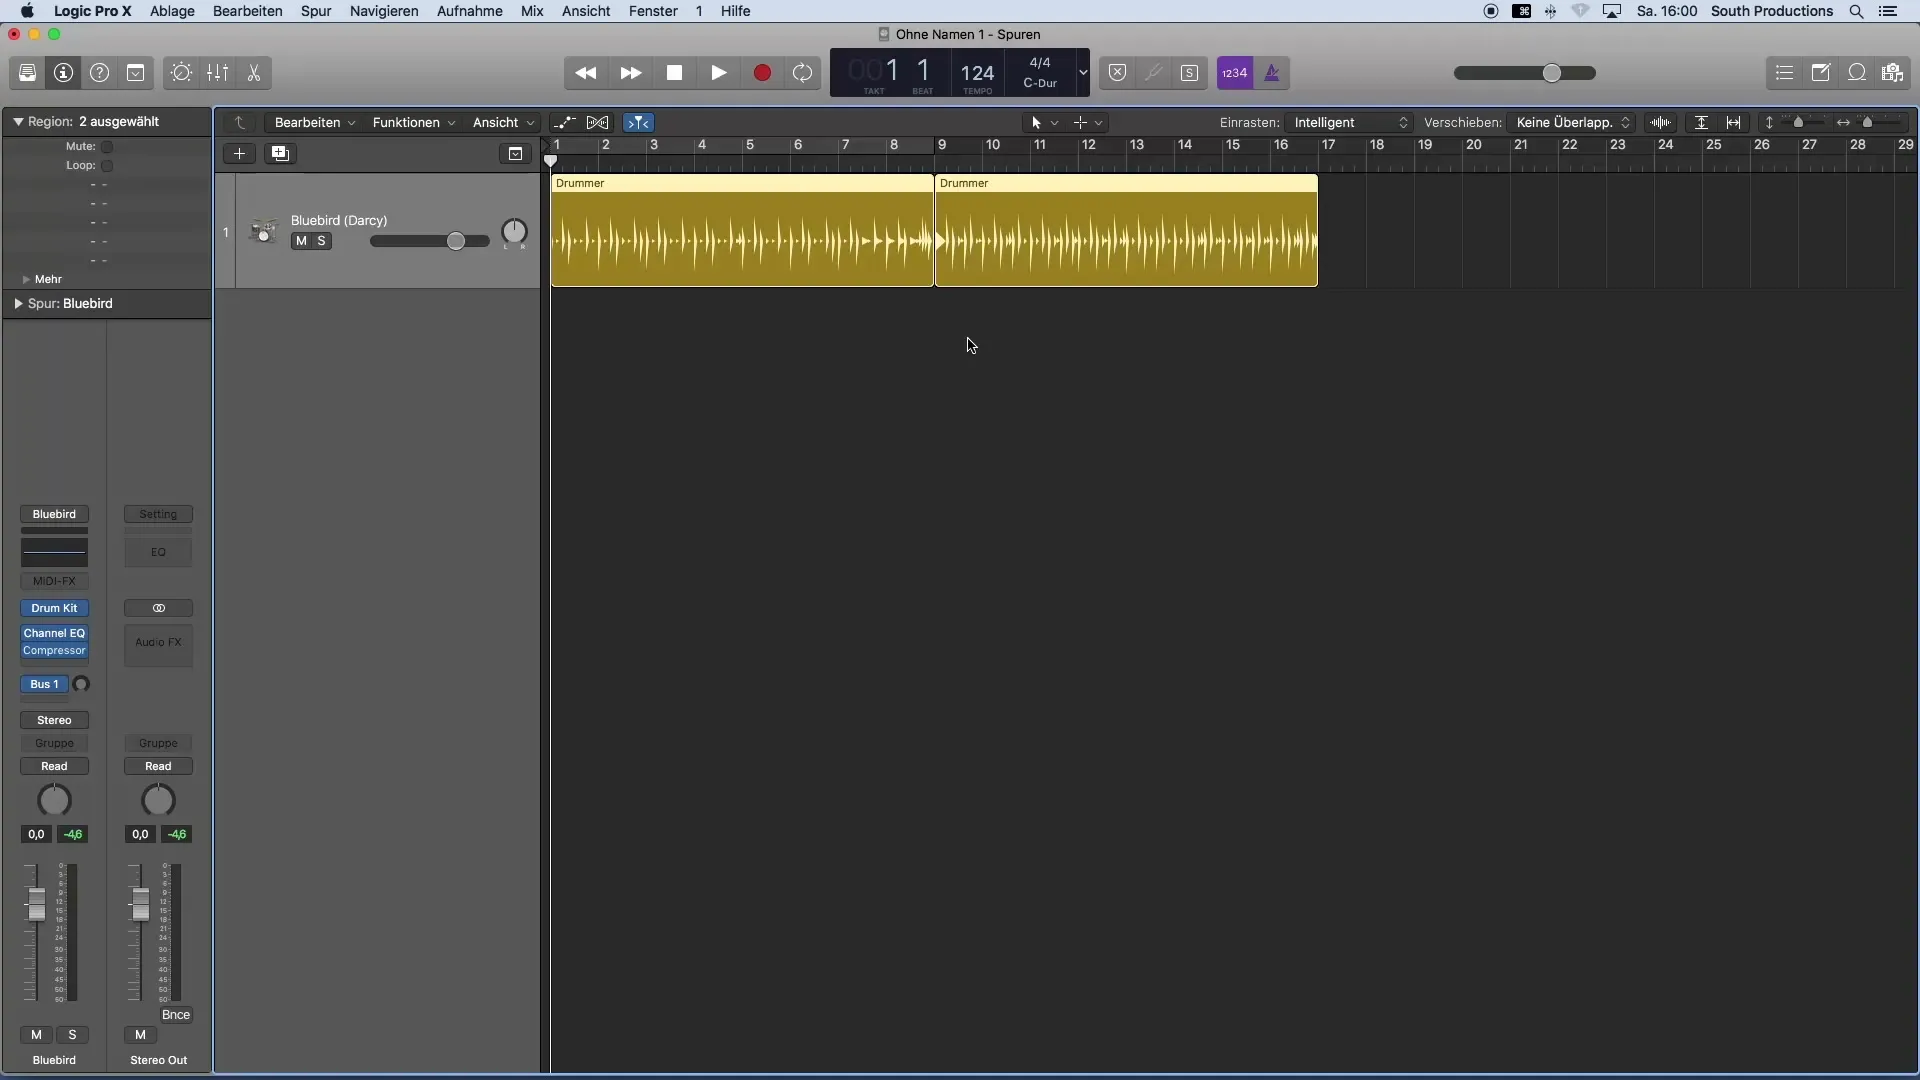Open the Media Browsers icon
Screen dimensions: 1920x1080
pos(1892,73)
